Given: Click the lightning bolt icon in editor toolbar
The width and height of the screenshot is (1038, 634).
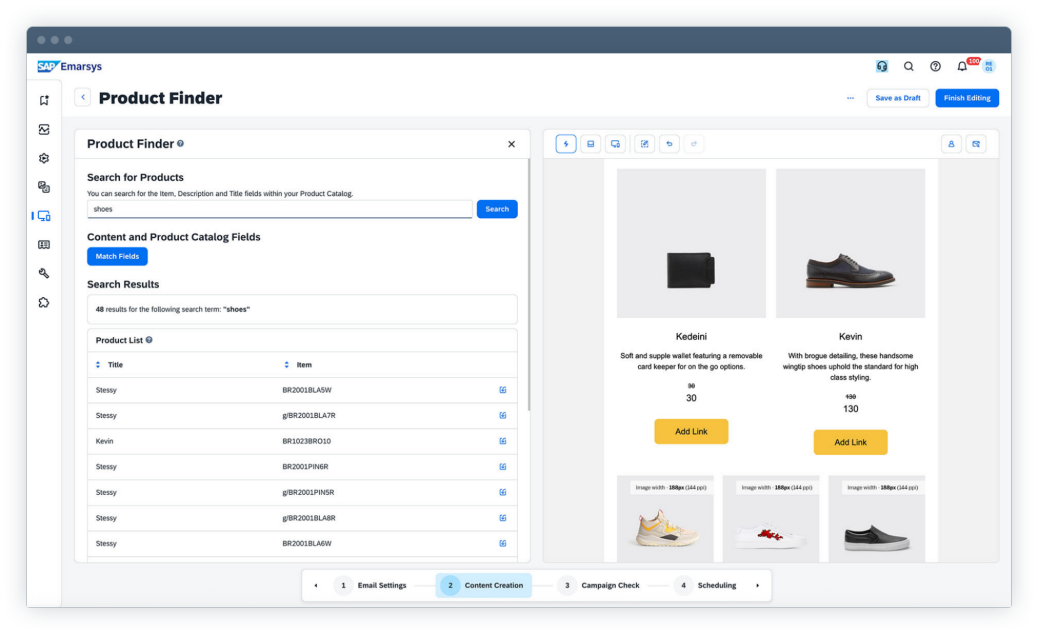Looking at the screenshot, I should point(566,144).
